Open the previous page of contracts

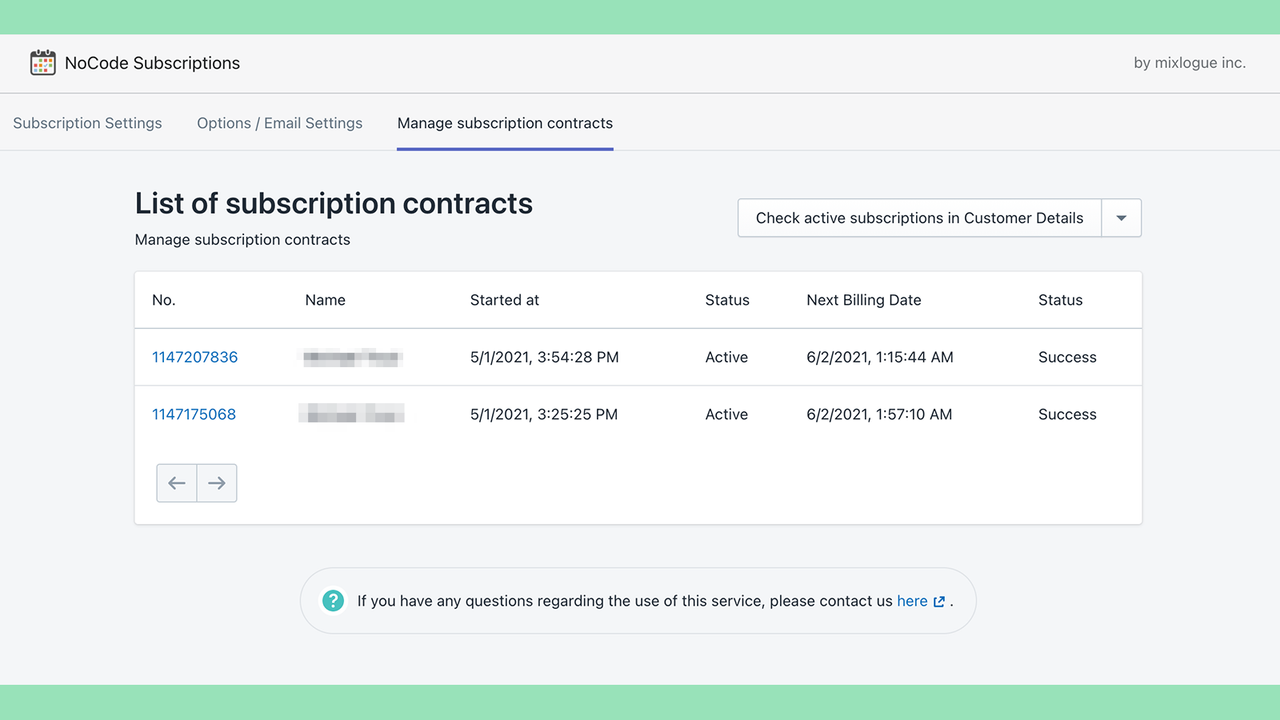click(x=176, y=482)
